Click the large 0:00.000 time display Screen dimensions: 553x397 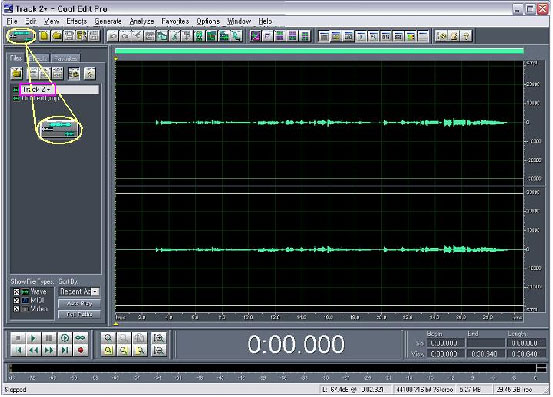(x=296, y=344)
